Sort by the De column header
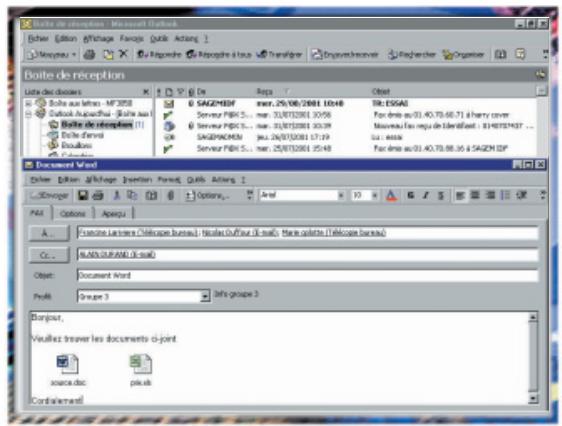This screenshot has width=562, height=426. (x=201, y=92)
